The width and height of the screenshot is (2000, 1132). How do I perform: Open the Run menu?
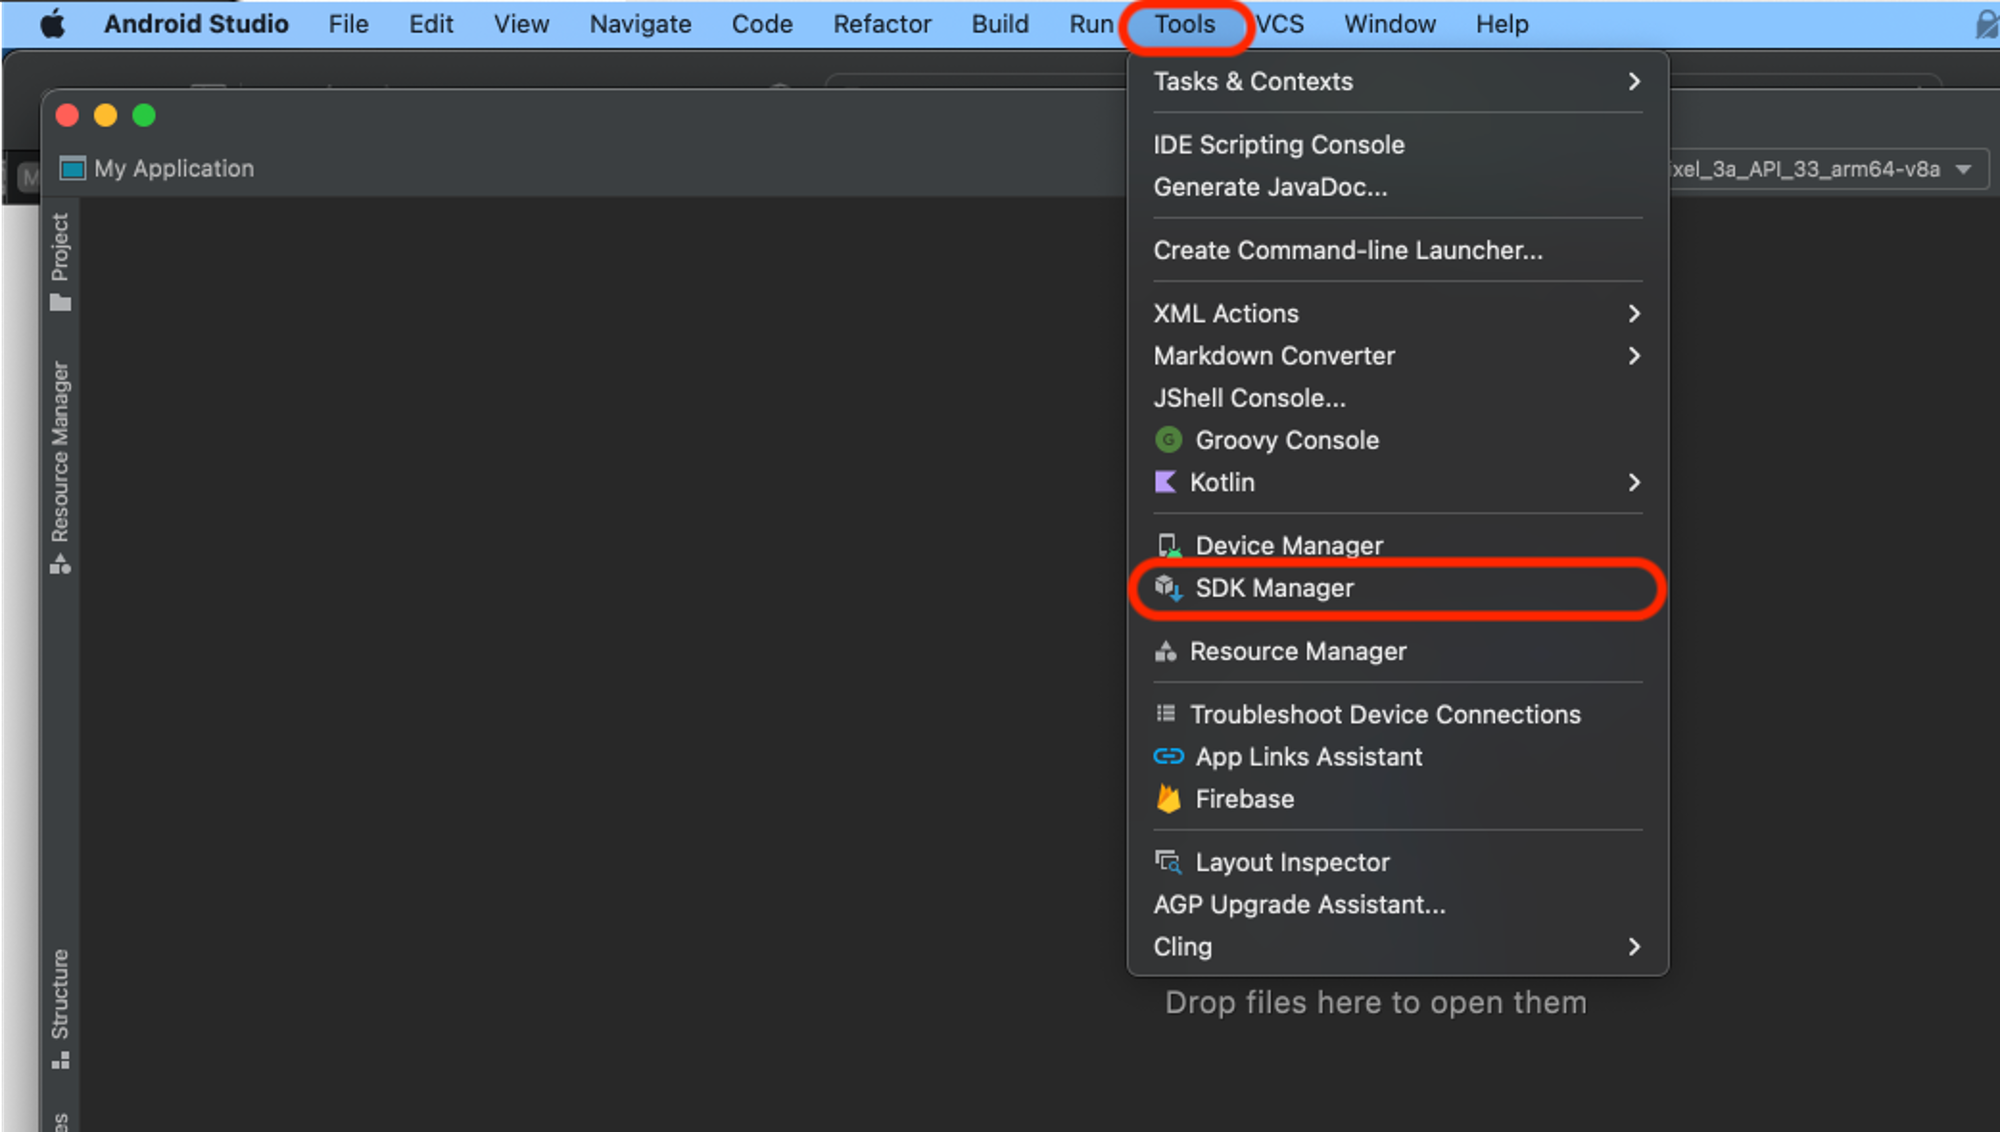tap(1091, 24)
